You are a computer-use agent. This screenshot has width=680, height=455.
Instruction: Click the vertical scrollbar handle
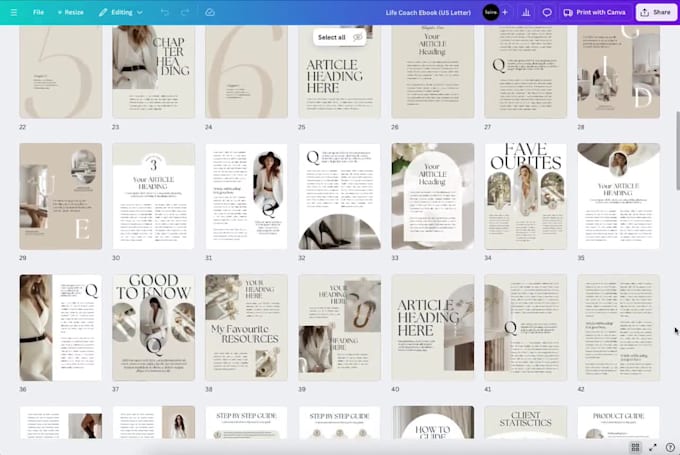[x=677, y=151]
